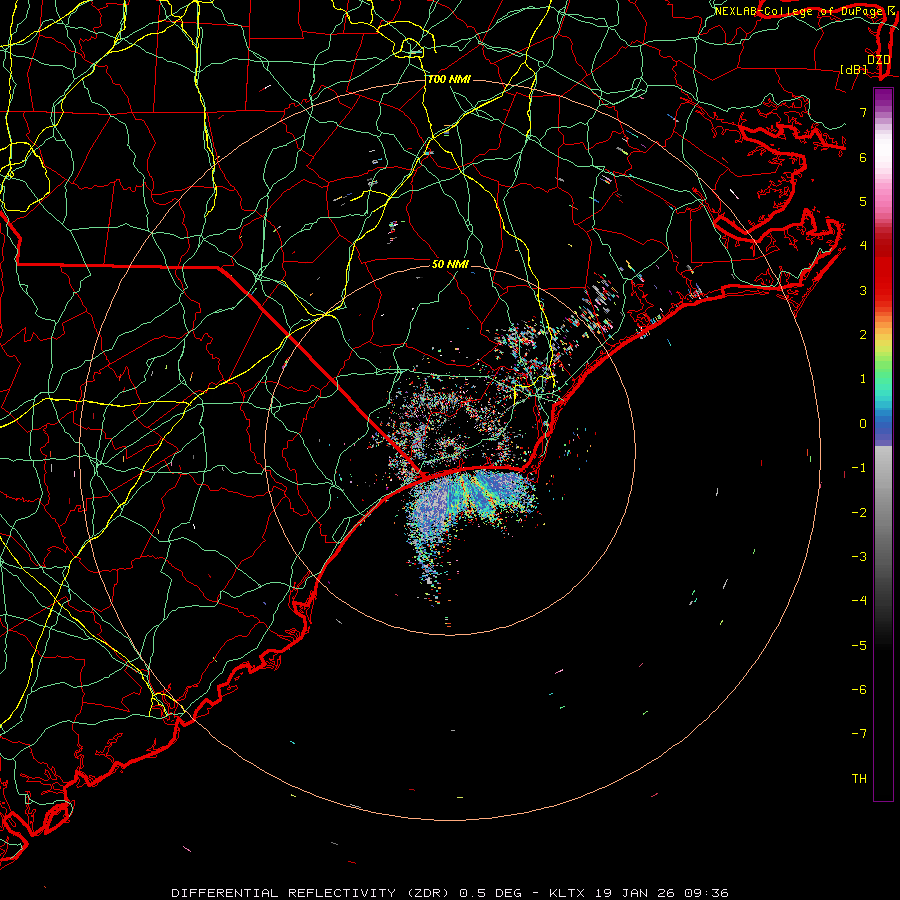Click the [dB] unit label above color scale
Image resolution: width=900 pixels, height=900 pixels.
click(x=854, y=70)
